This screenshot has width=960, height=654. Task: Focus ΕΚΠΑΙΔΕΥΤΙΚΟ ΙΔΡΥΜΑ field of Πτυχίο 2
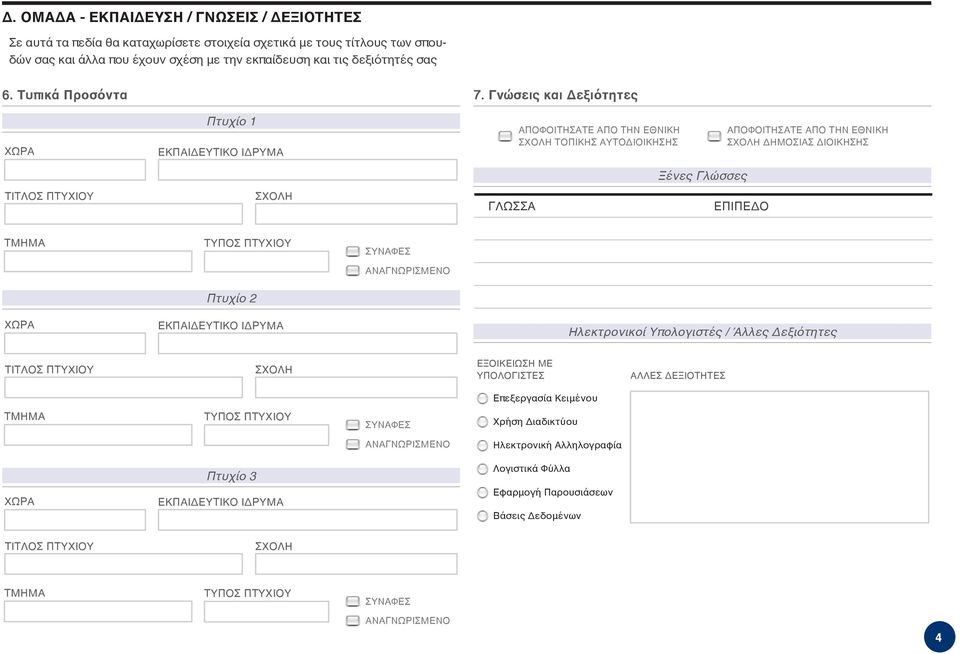point(307,344)
